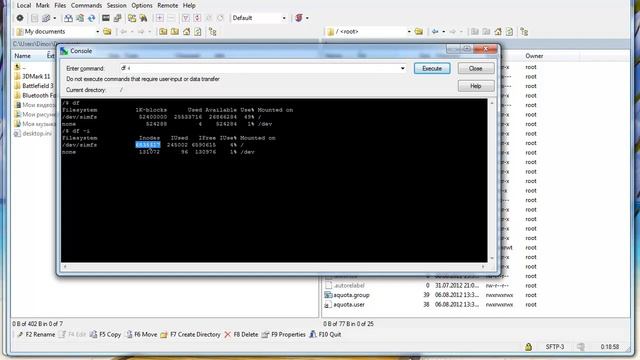This screenshot has height=360, width=640.
Task: Open the Files menu
Action: pos(60,5)
